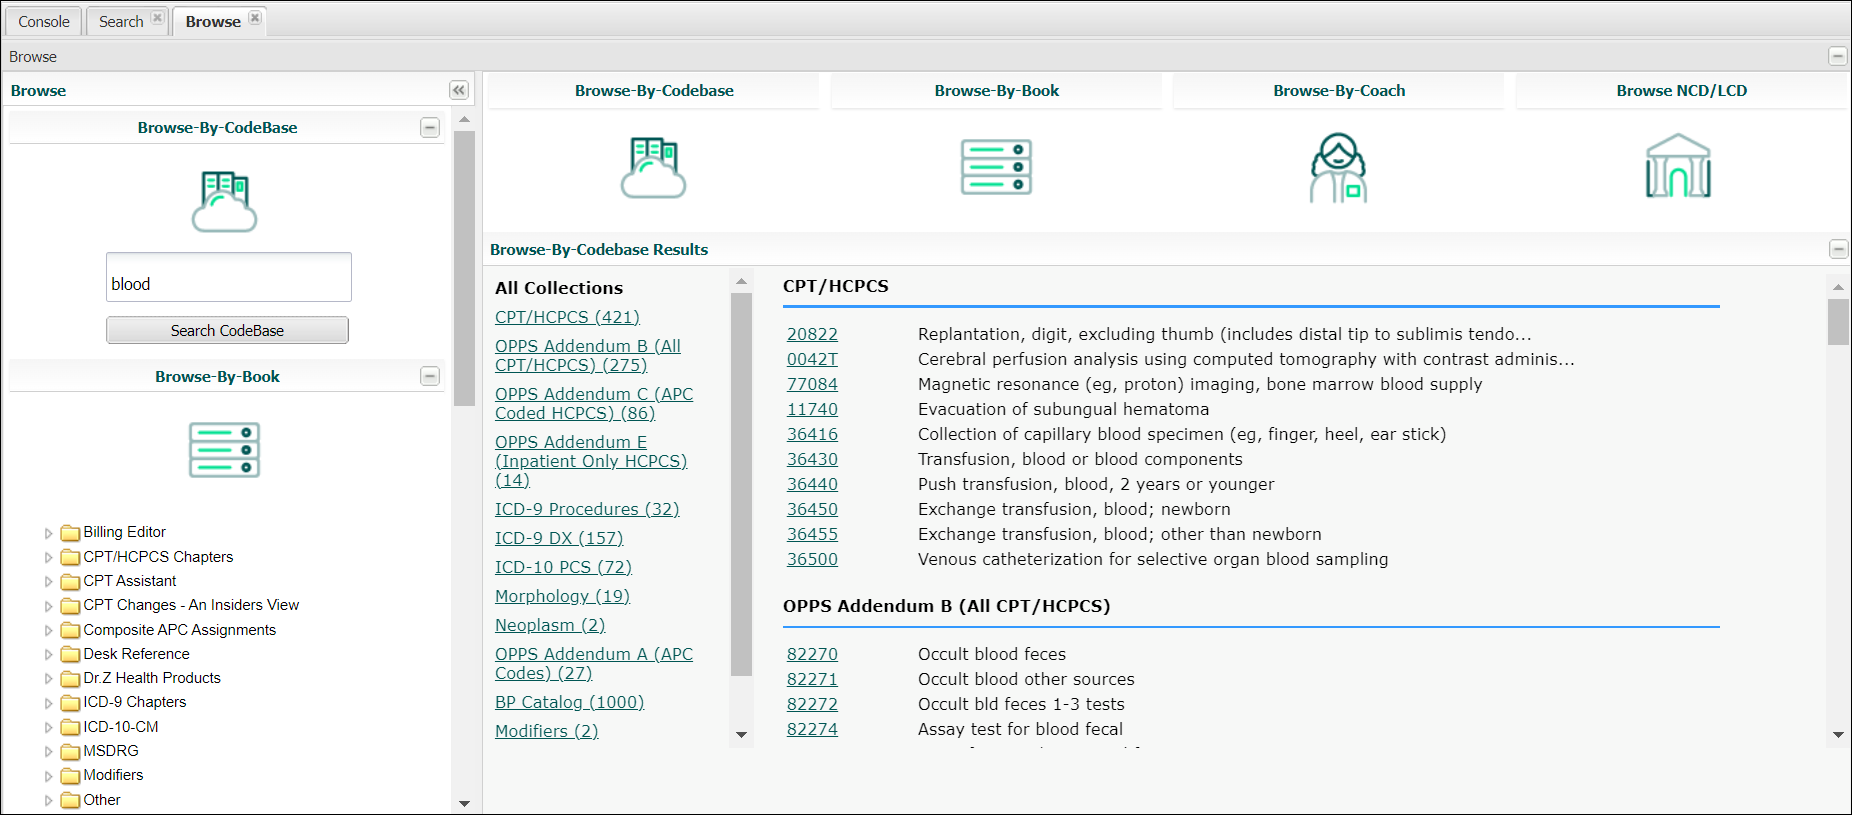Switch to the Console tab

click(44, 22)
